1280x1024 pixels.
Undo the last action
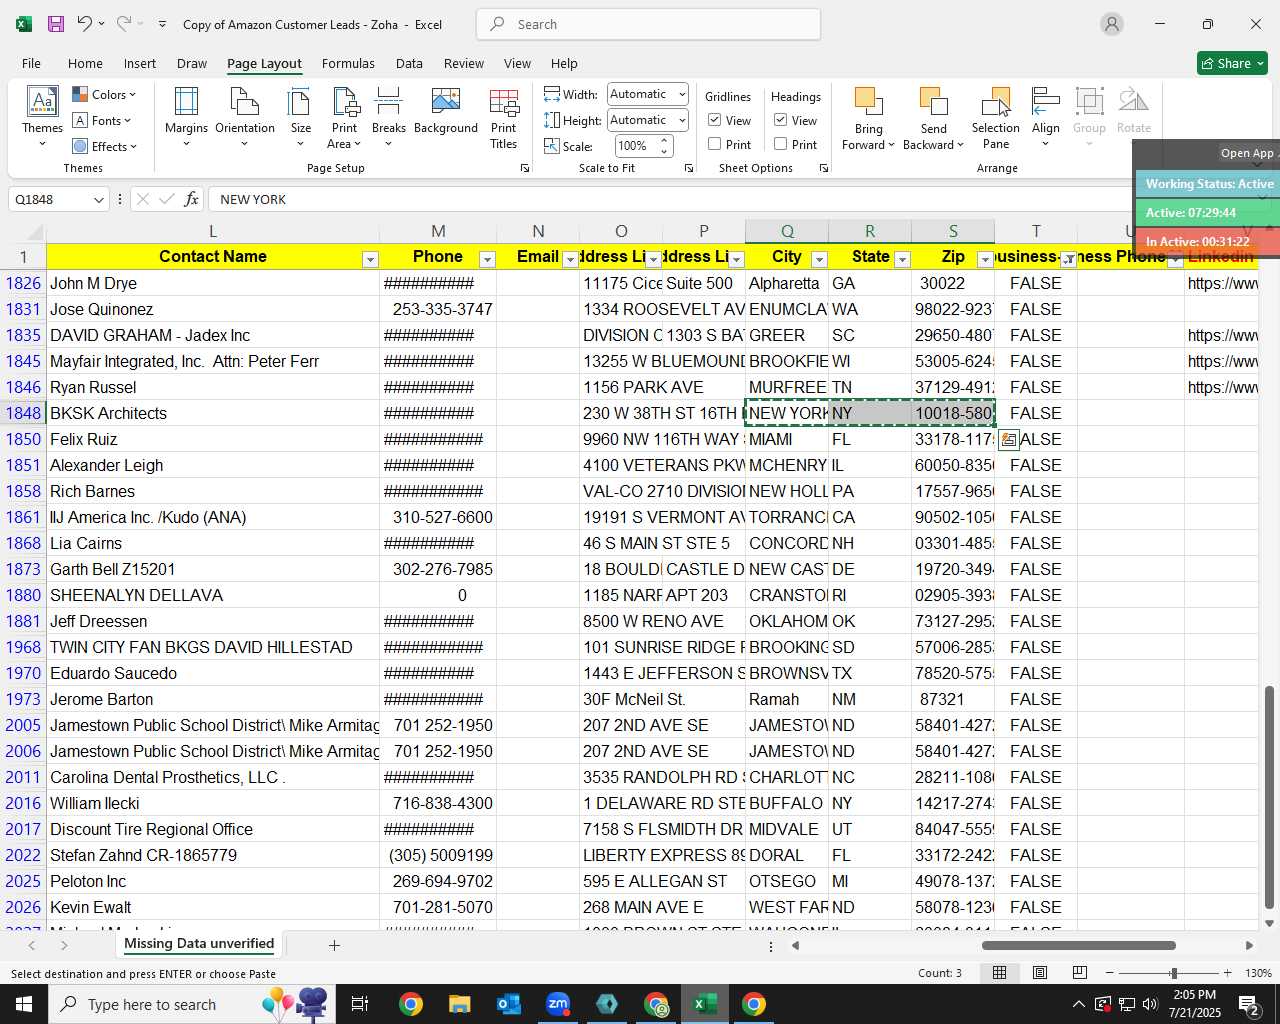85,24
